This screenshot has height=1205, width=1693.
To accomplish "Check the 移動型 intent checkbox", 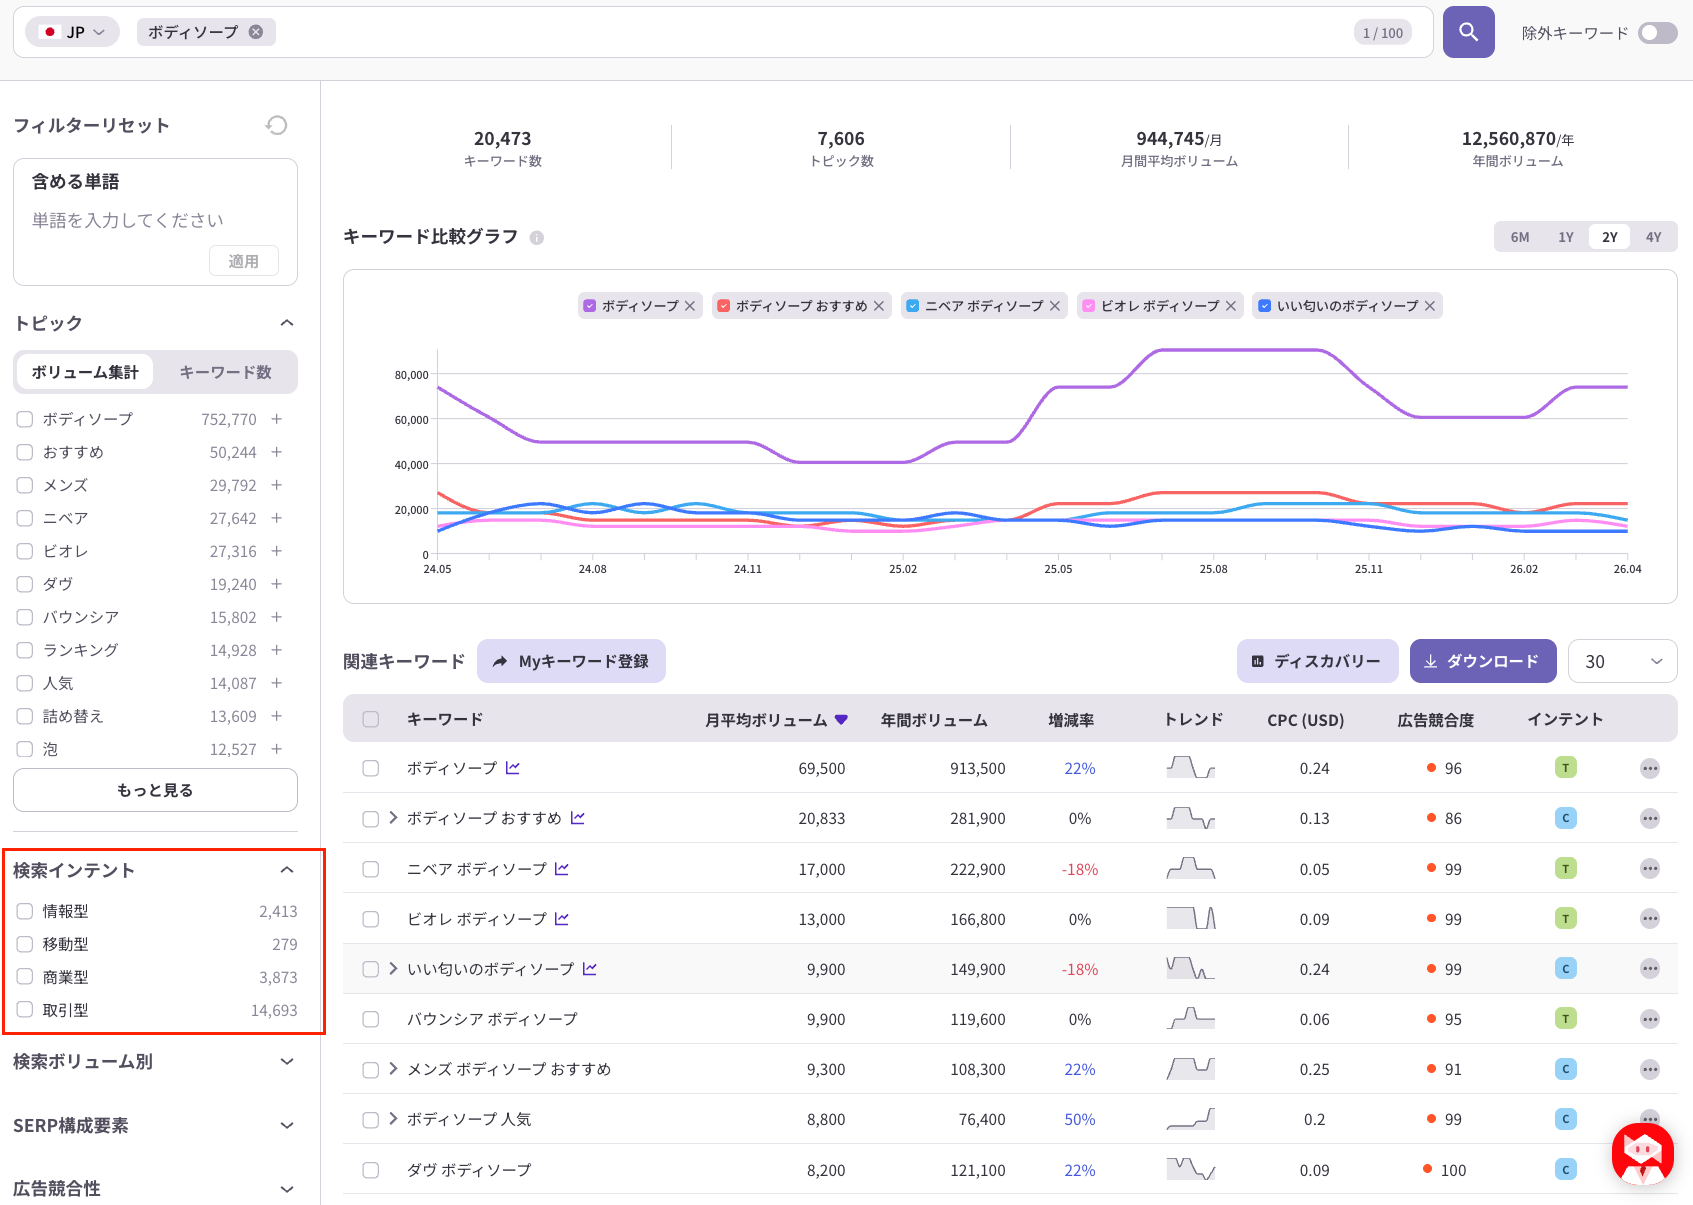I will tap(25, 944).
